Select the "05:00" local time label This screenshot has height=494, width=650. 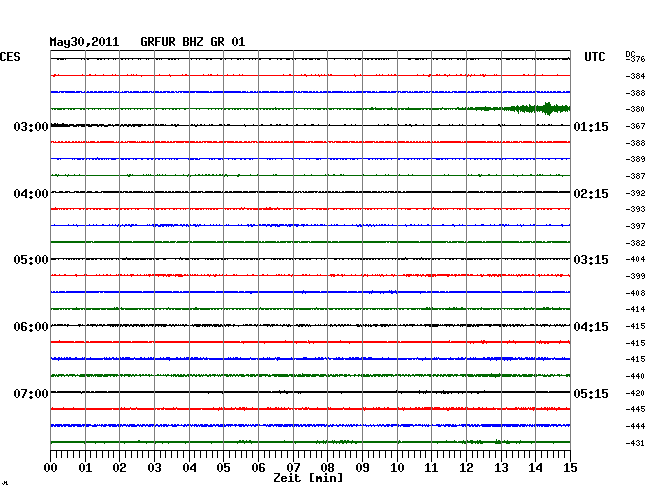tap(31, 260)
